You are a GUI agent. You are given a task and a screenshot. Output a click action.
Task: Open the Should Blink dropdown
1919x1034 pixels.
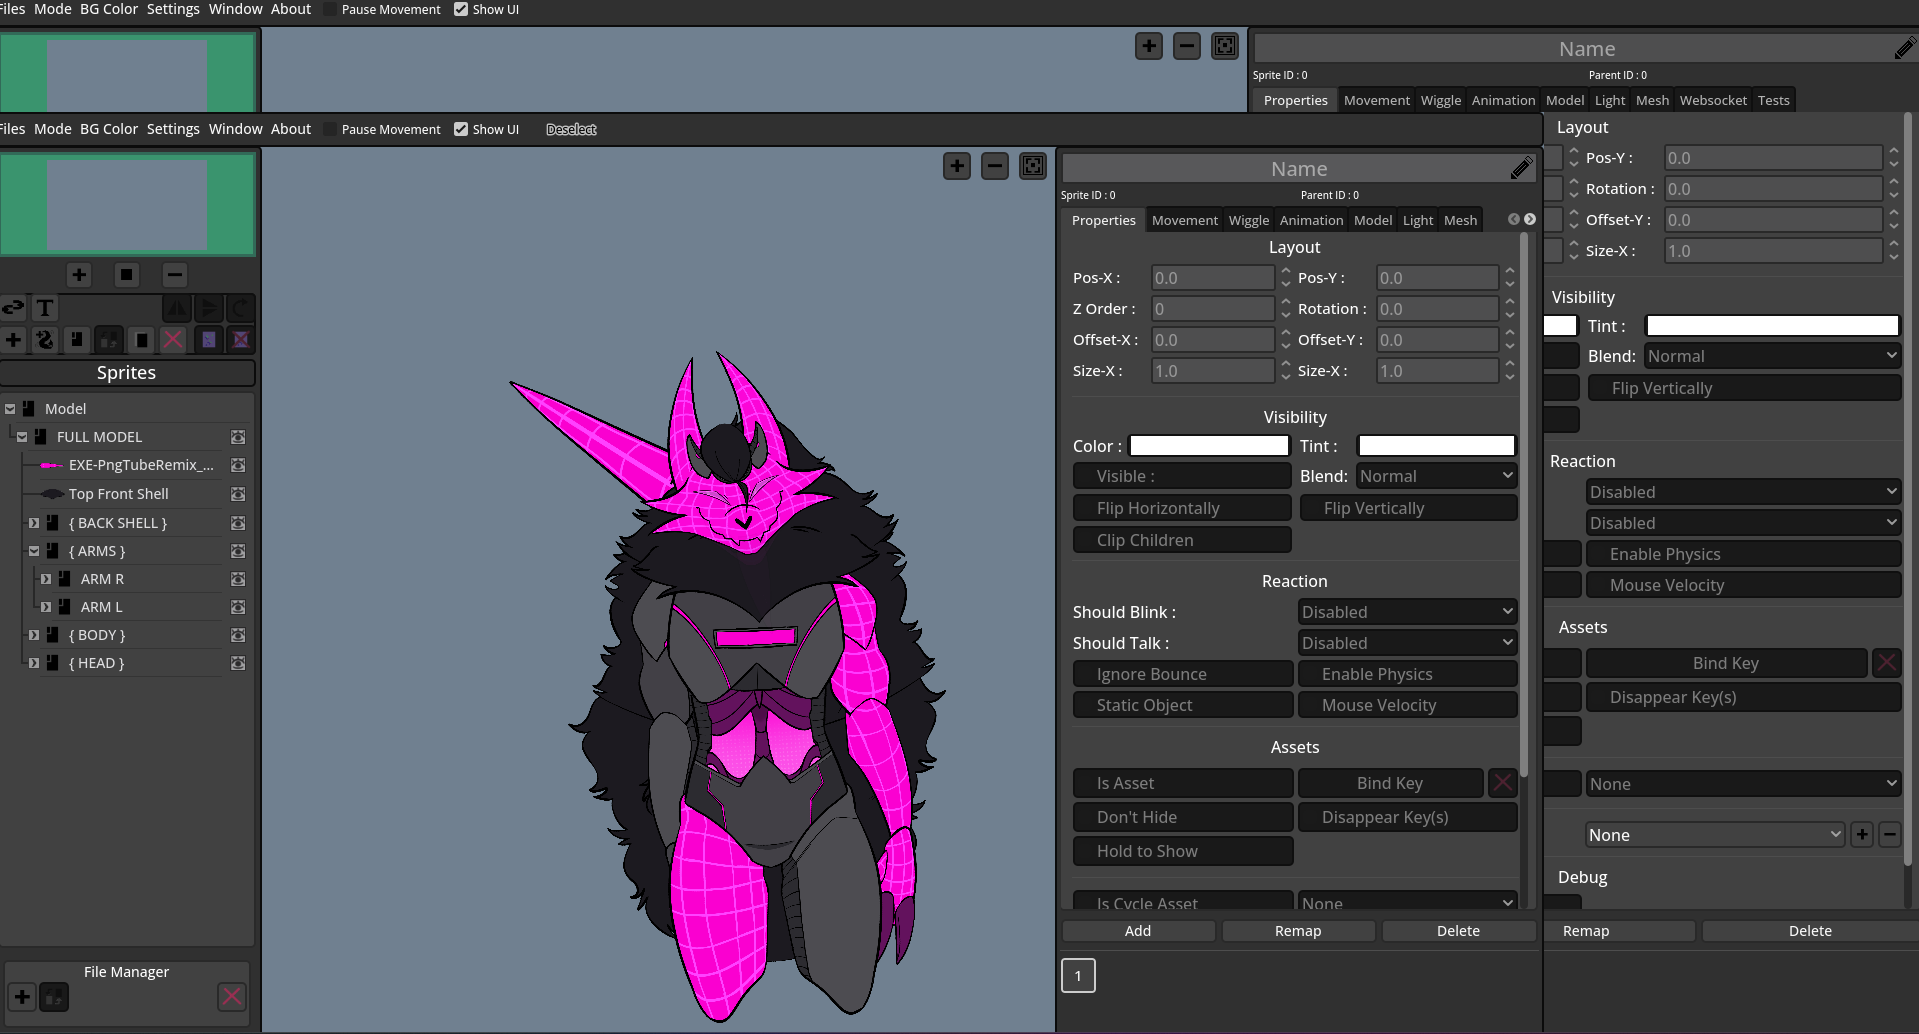pyautogui.click(x=1407, y=612)
